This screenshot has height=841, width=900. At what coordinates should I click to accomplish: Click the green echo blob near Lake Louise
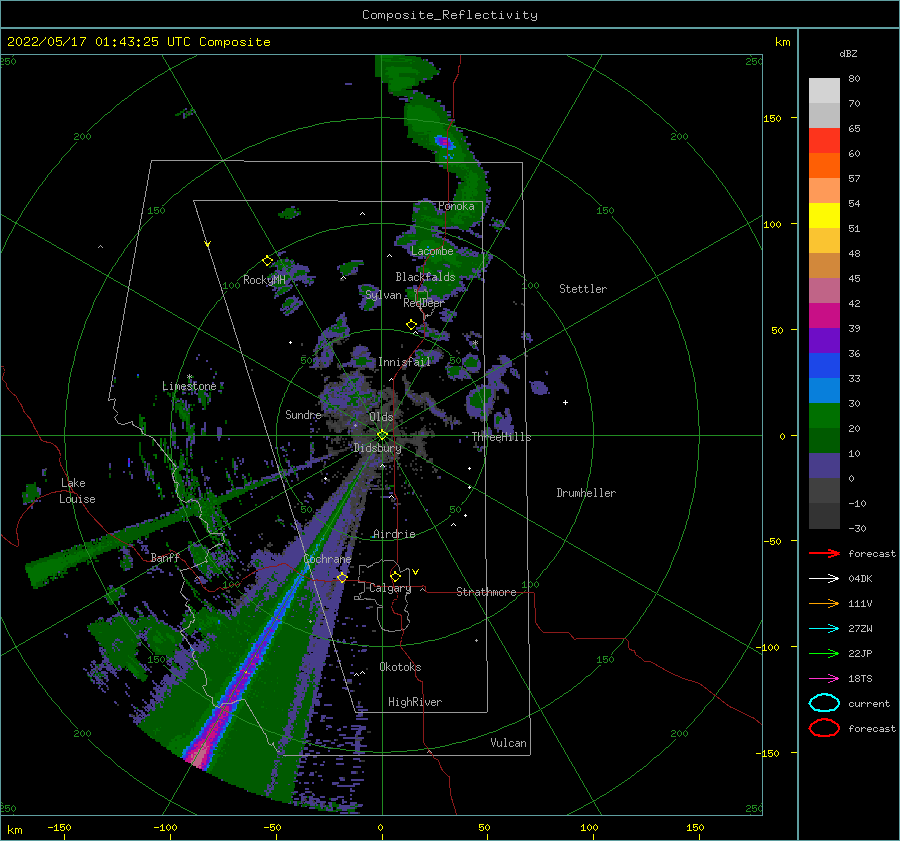tap(32, 493)
